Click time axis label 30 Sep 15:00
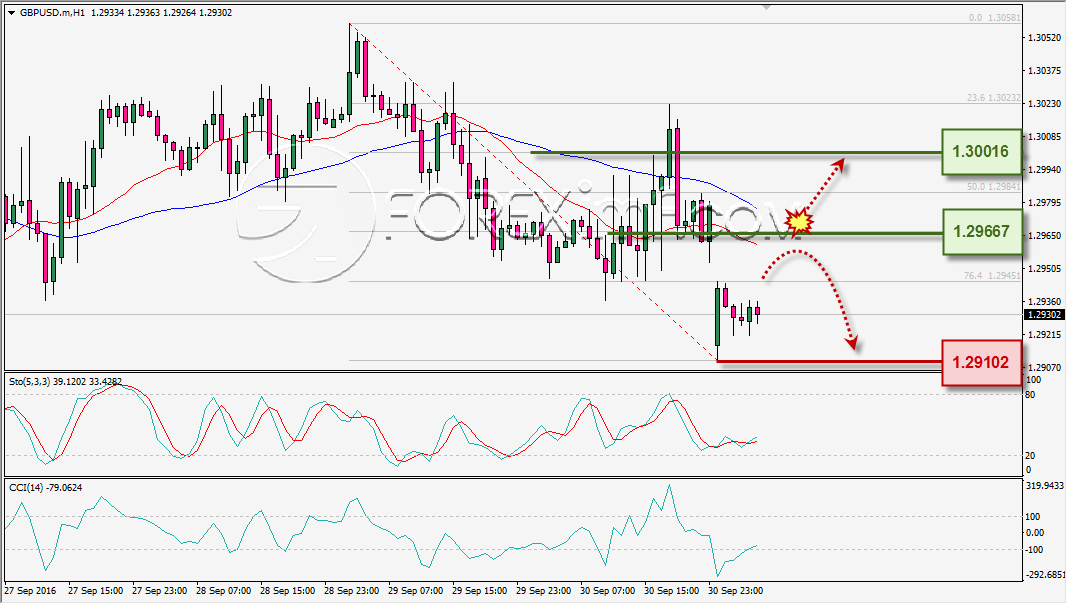Image resolution: width=1067 pixels, height=604 pixels. (672, 590)
